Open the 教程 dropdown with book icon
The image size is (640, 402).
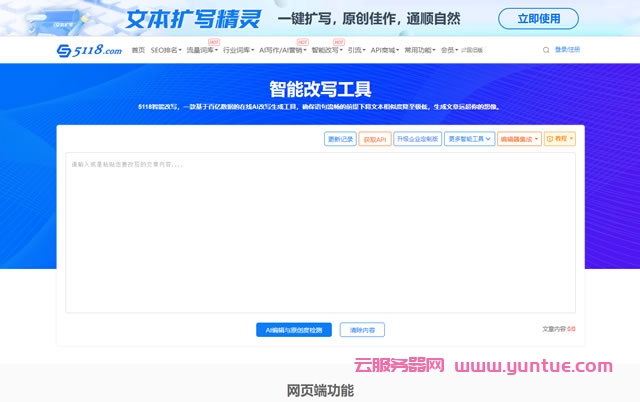coord(560,139)
